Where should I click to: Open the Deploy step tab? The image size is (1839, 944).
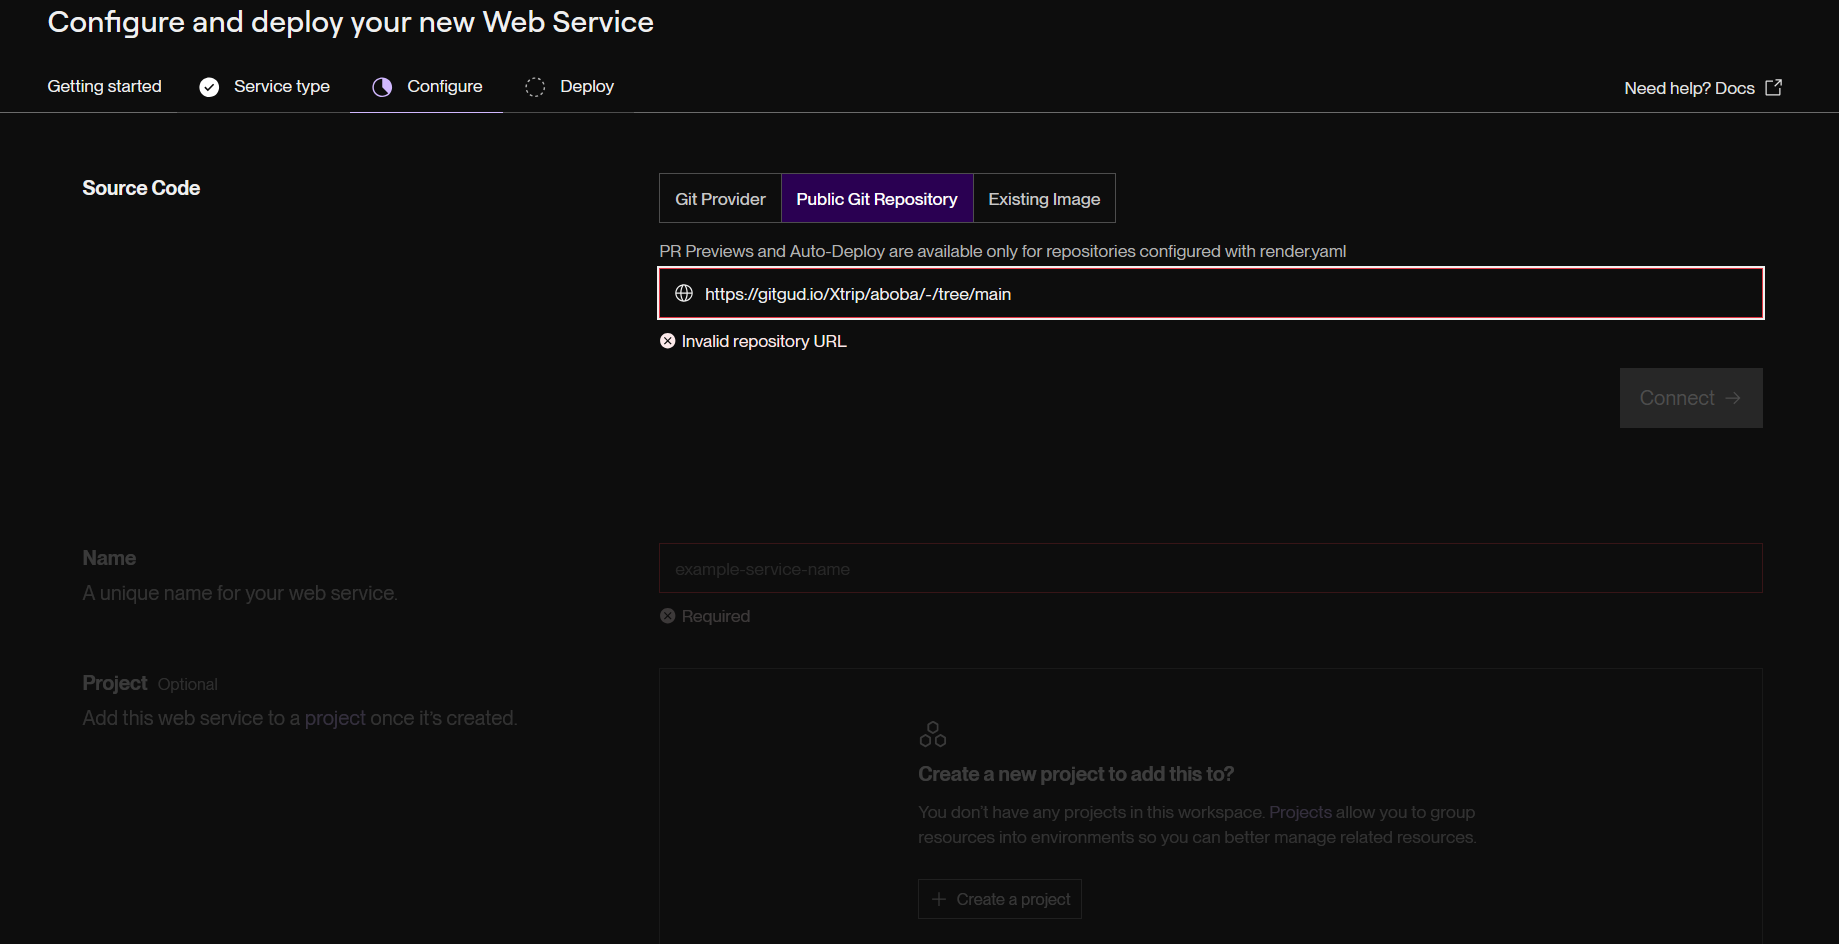[569, 87]
